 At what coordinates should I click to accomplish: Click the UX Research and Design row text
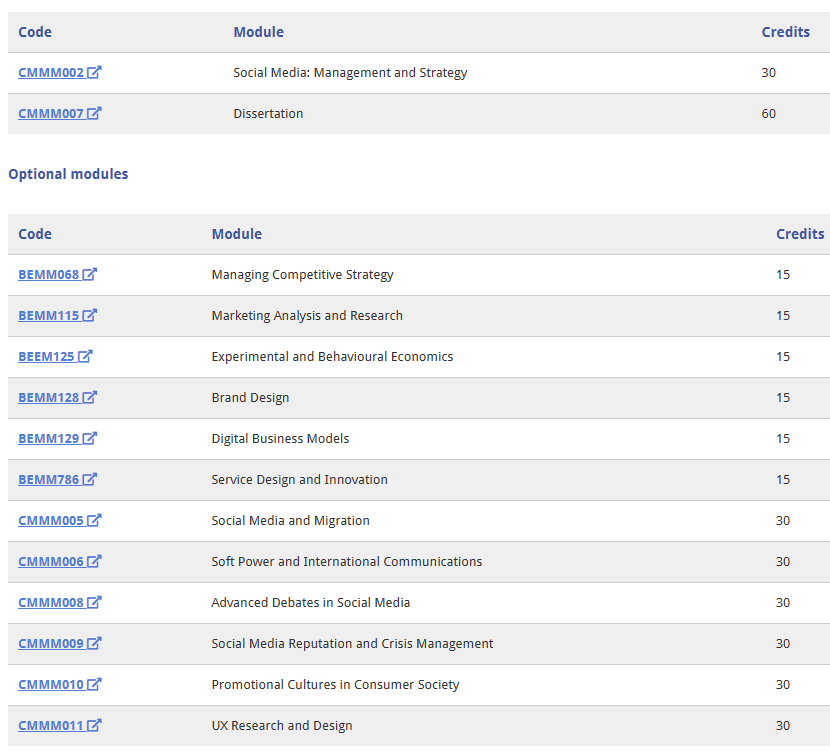pos(282,726)
